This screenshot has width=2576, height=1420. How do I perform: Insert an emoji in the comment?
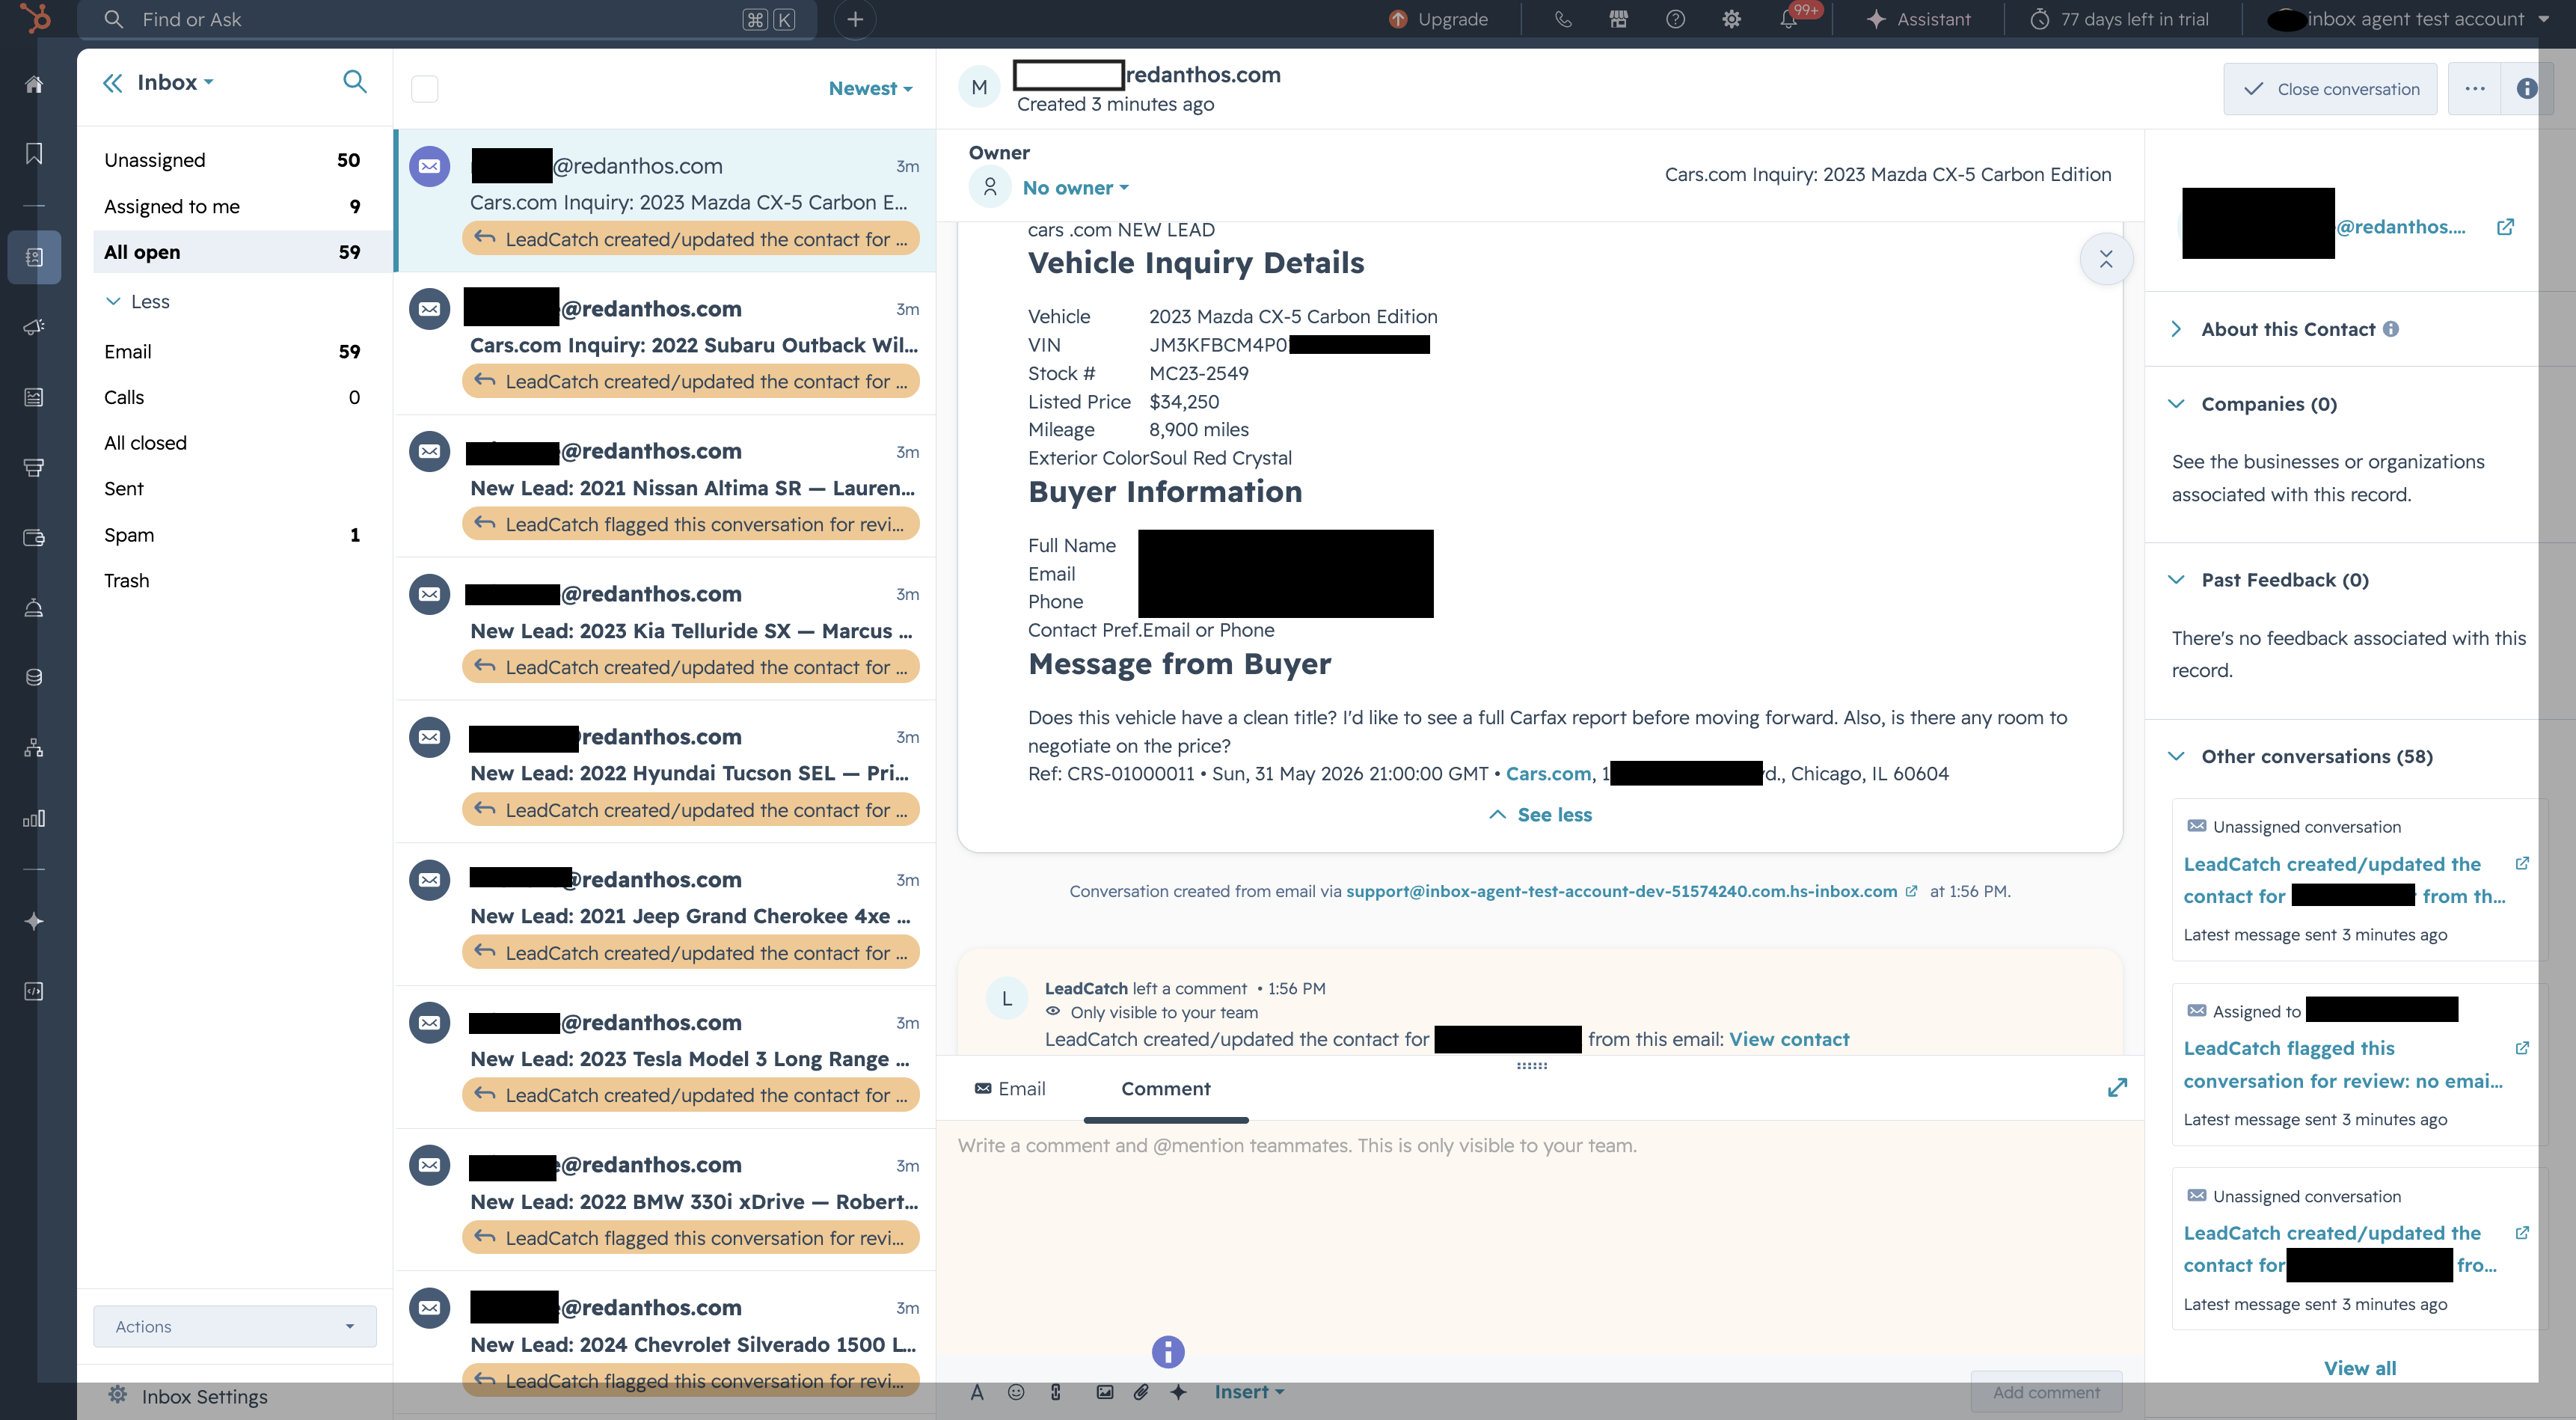pyautogui.click(x=1016, y=1392)
